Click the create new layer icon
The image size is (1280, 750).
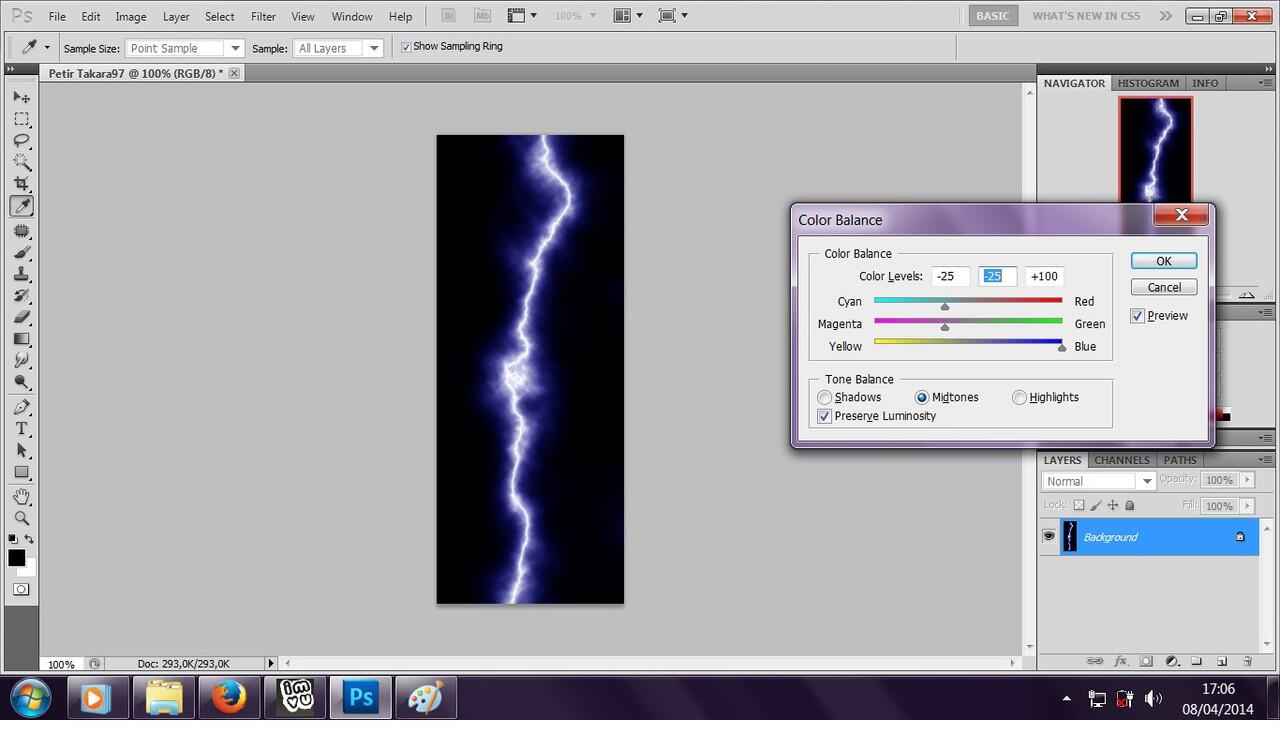1222,661
